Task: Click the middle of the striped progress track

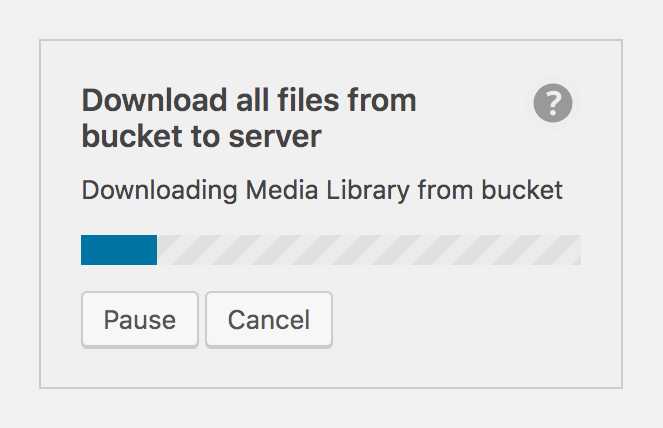Action: 368,250
